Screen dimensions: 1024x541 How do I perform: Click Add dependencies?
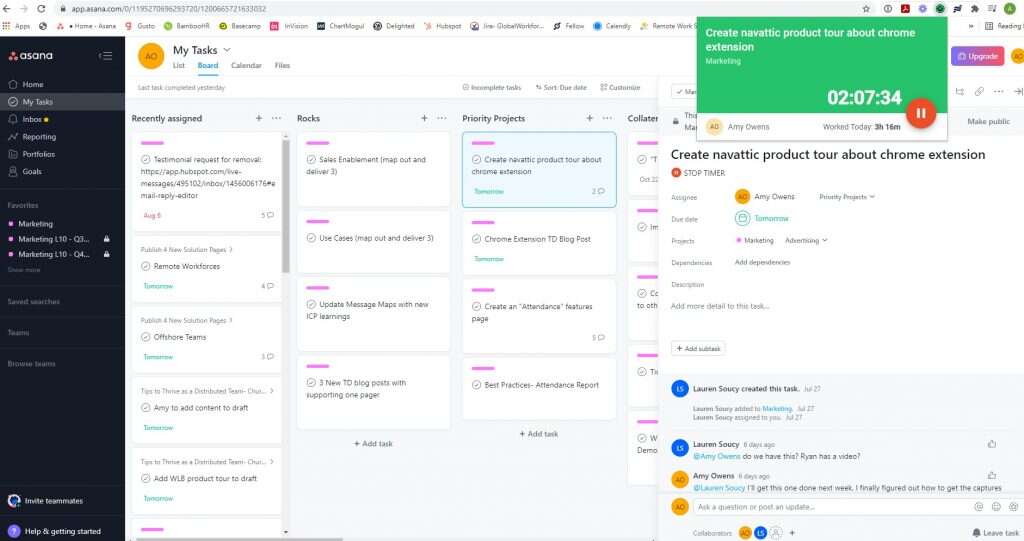(x=762, y=262)
